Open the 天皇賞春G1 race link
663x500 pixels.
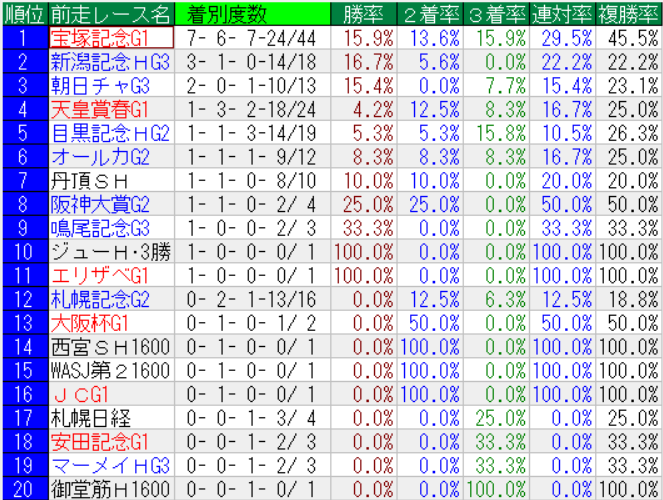click(x=100, y=108)
